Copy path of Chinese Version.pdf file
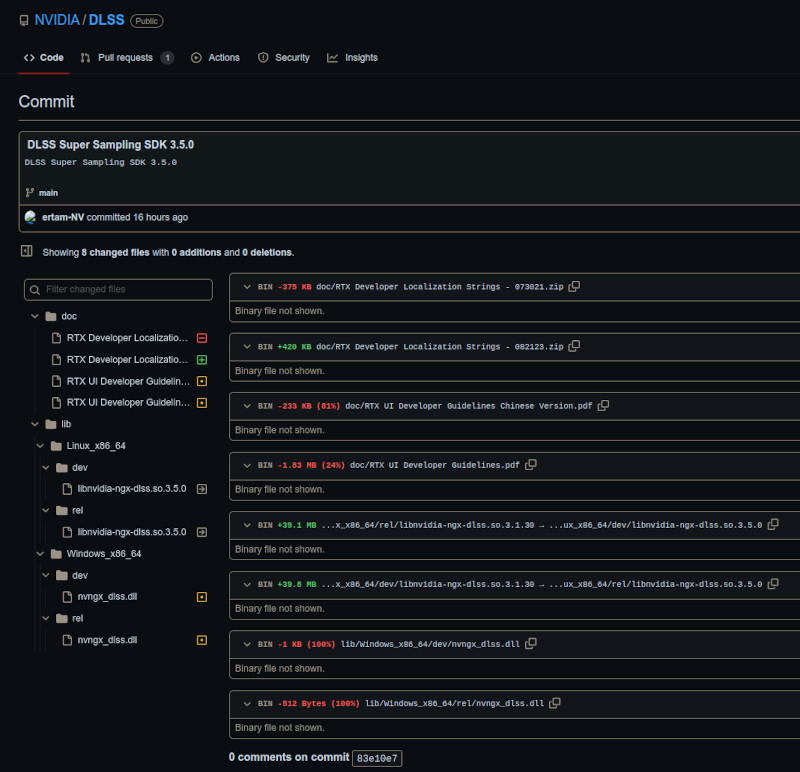The height and width of the screenshot is (772, 800). pos(603,406)
